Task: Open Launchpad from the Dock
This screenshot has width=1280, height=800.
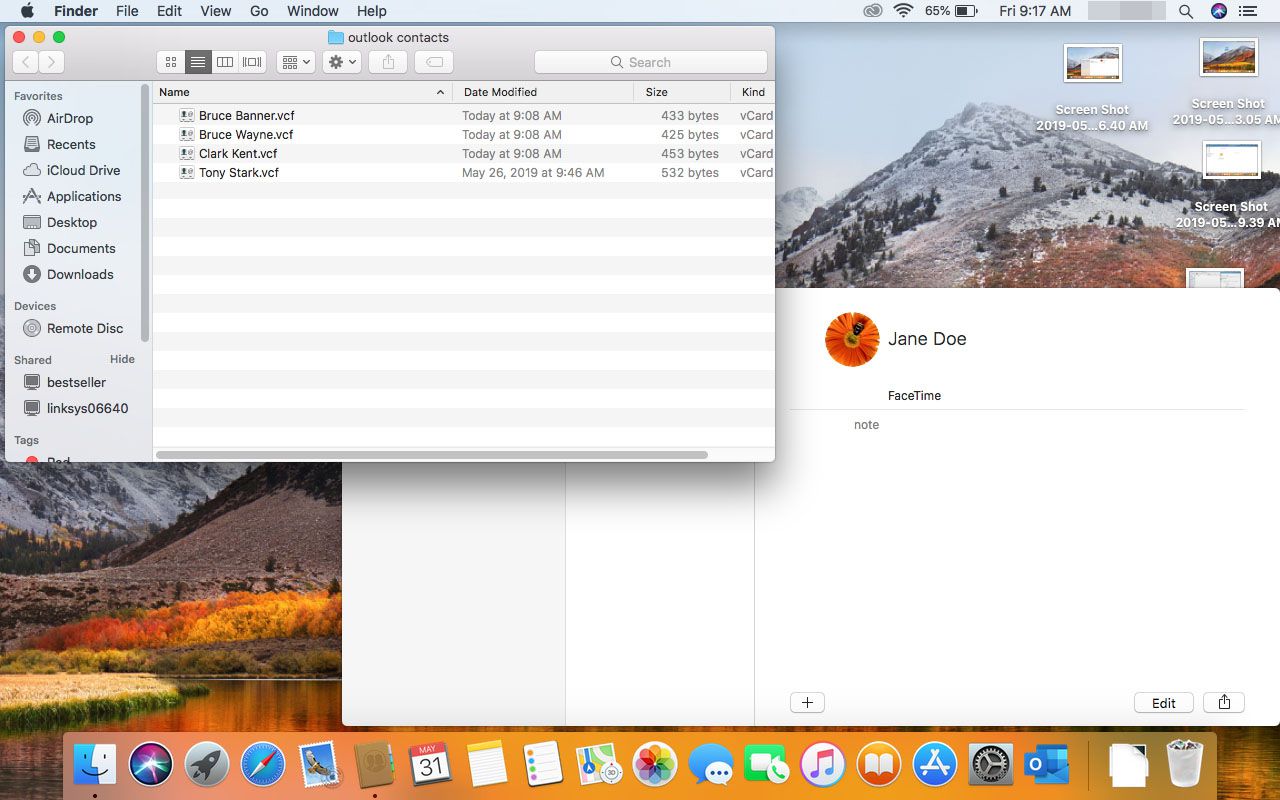Action: (207, 766)
